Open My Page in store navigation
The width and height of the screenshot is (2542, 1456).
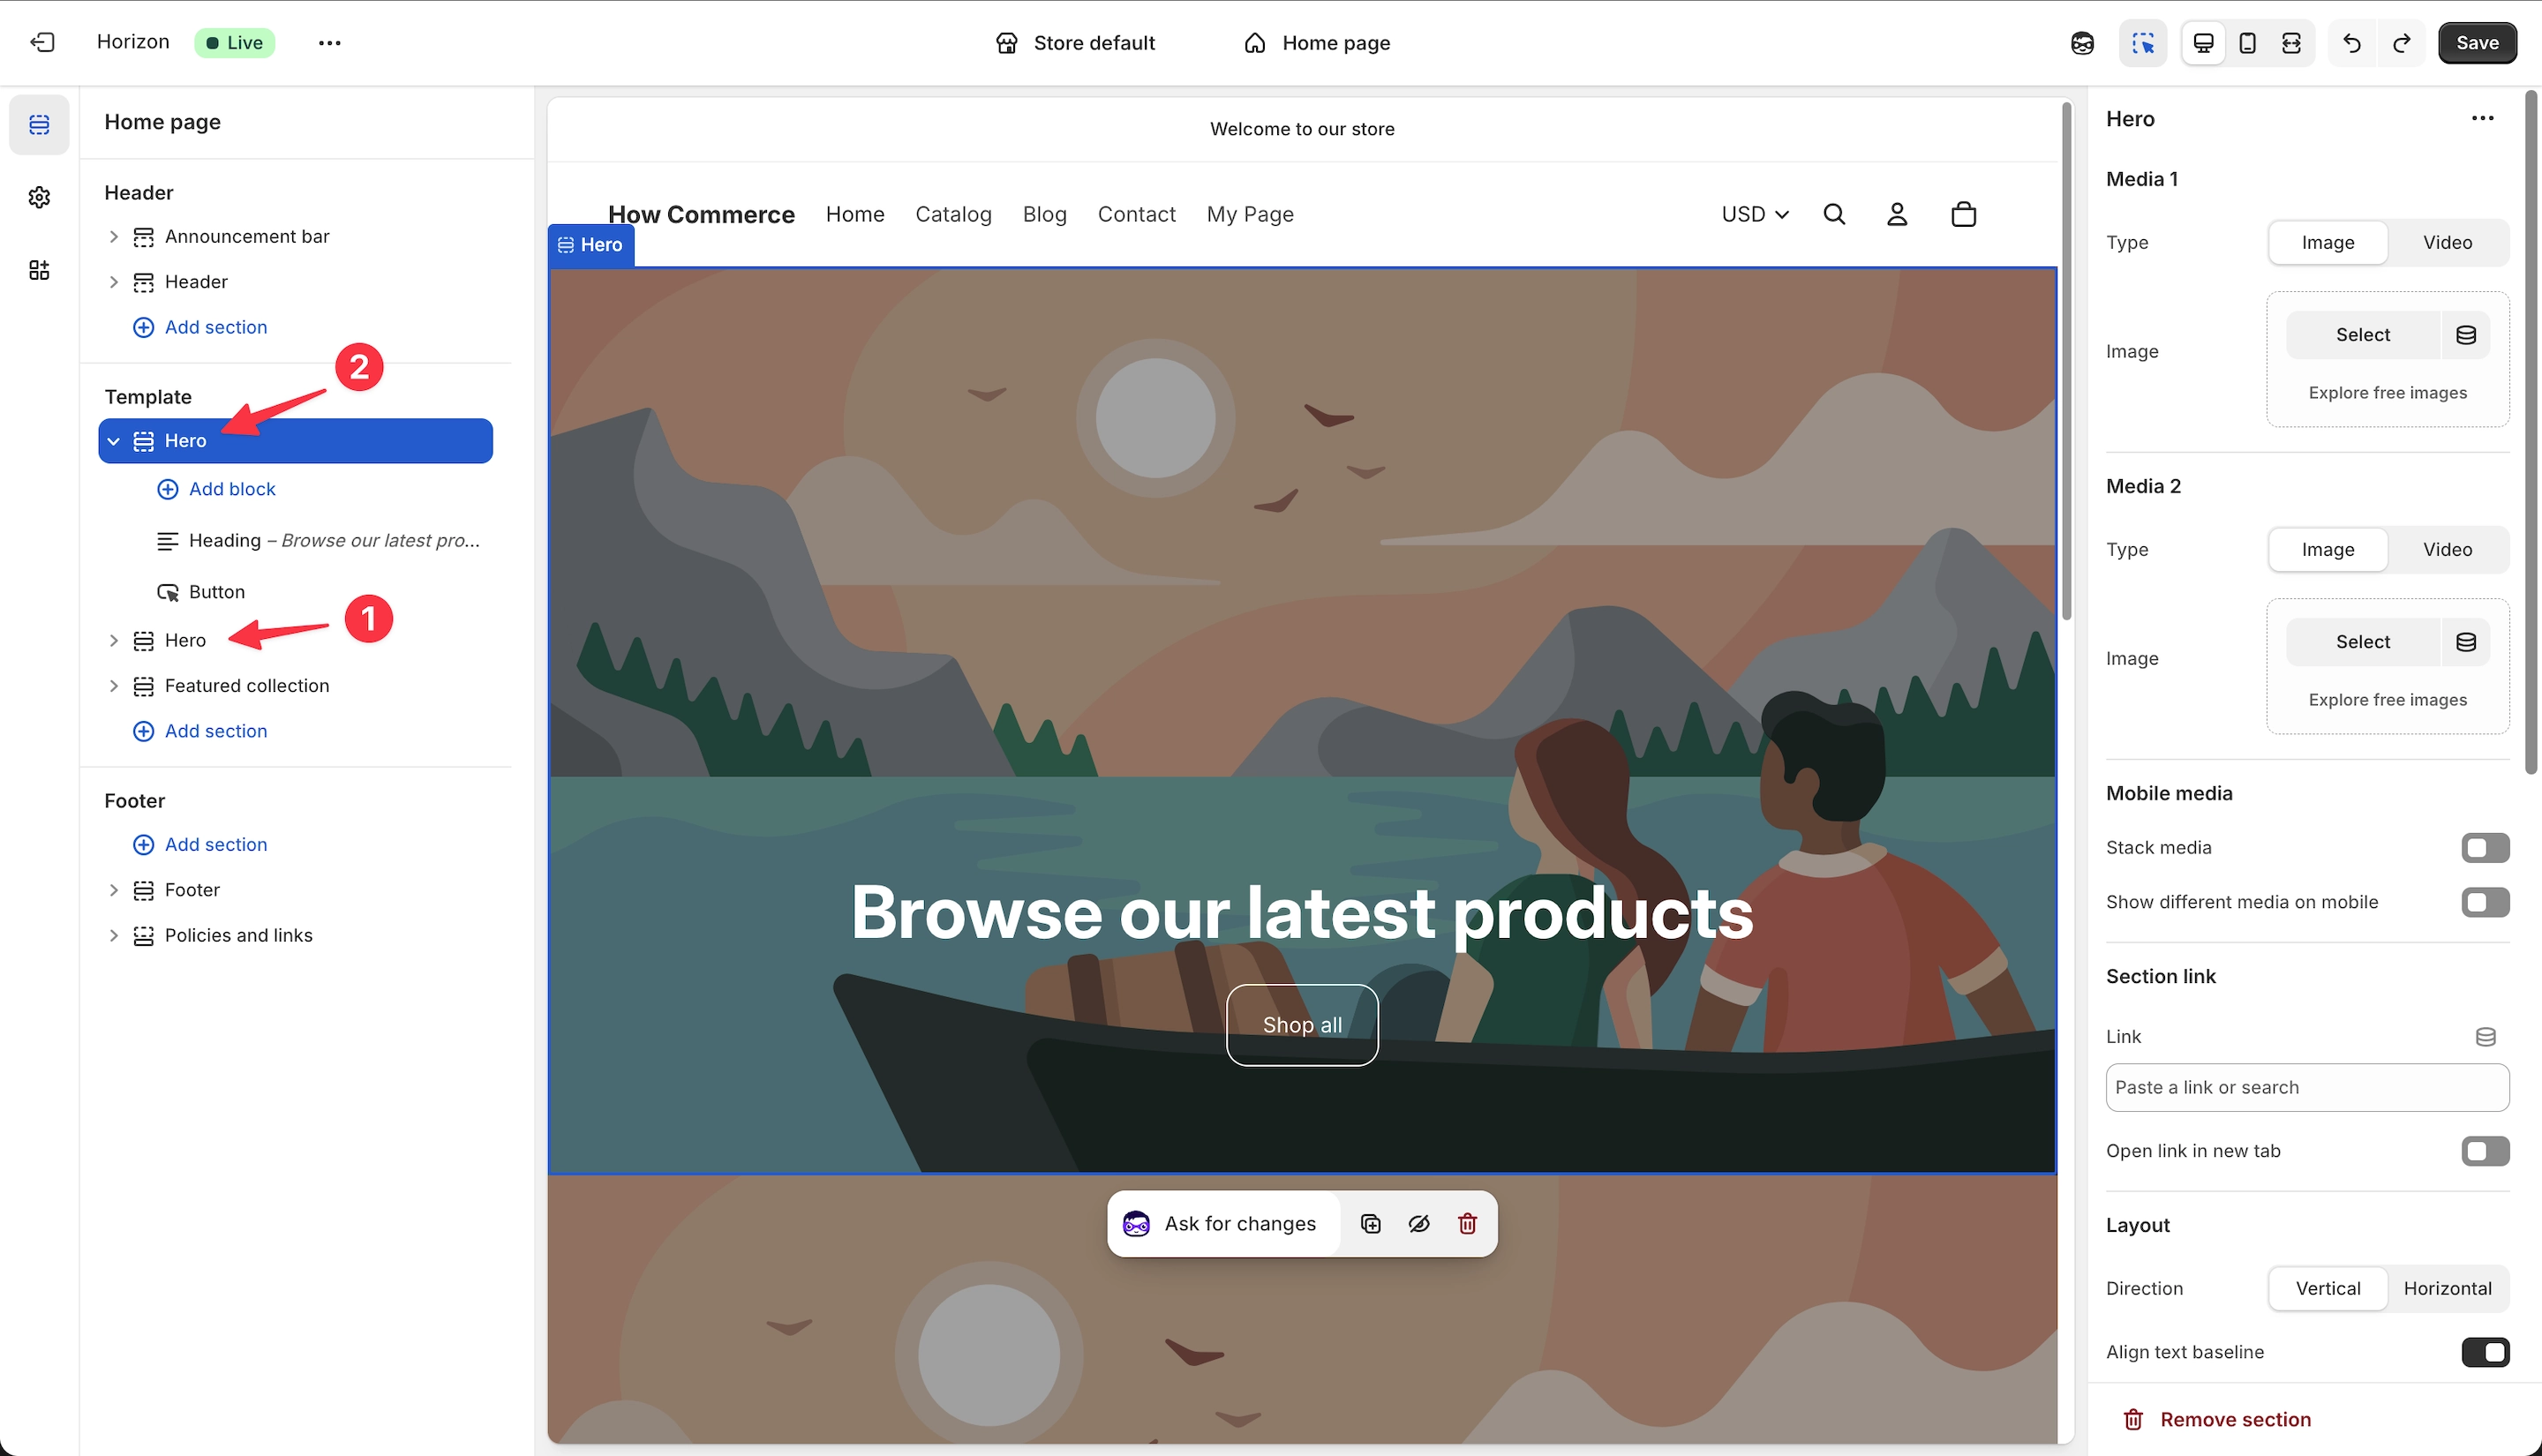click(x=1250, y=214)
